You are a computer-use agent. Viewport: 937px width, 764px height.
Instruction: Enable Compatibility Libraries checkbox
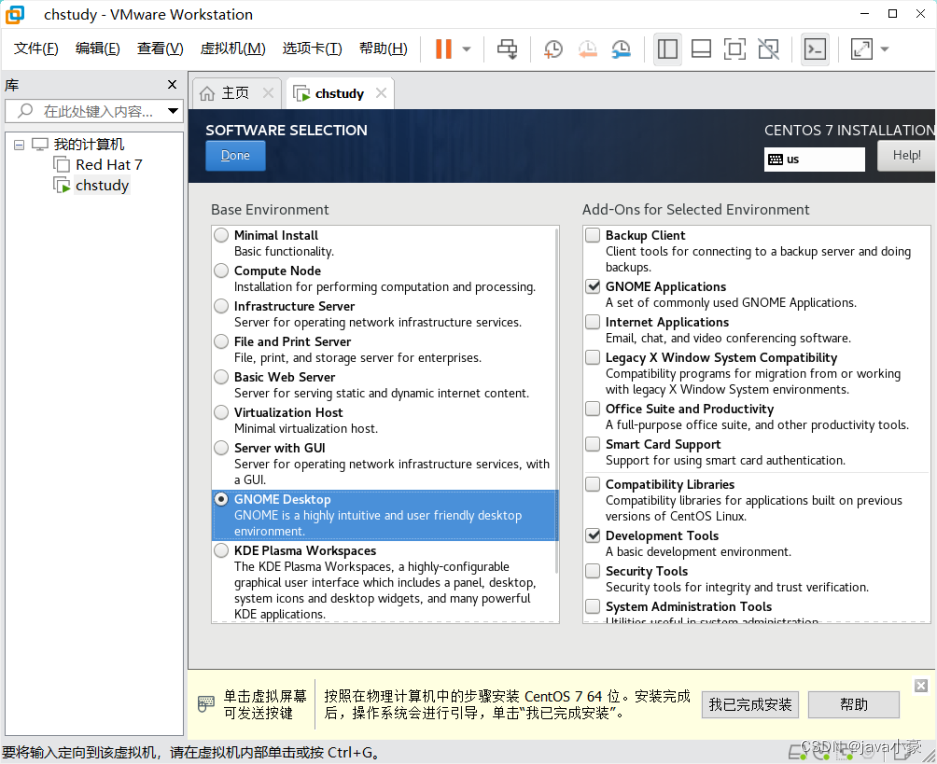coord(592,484)
